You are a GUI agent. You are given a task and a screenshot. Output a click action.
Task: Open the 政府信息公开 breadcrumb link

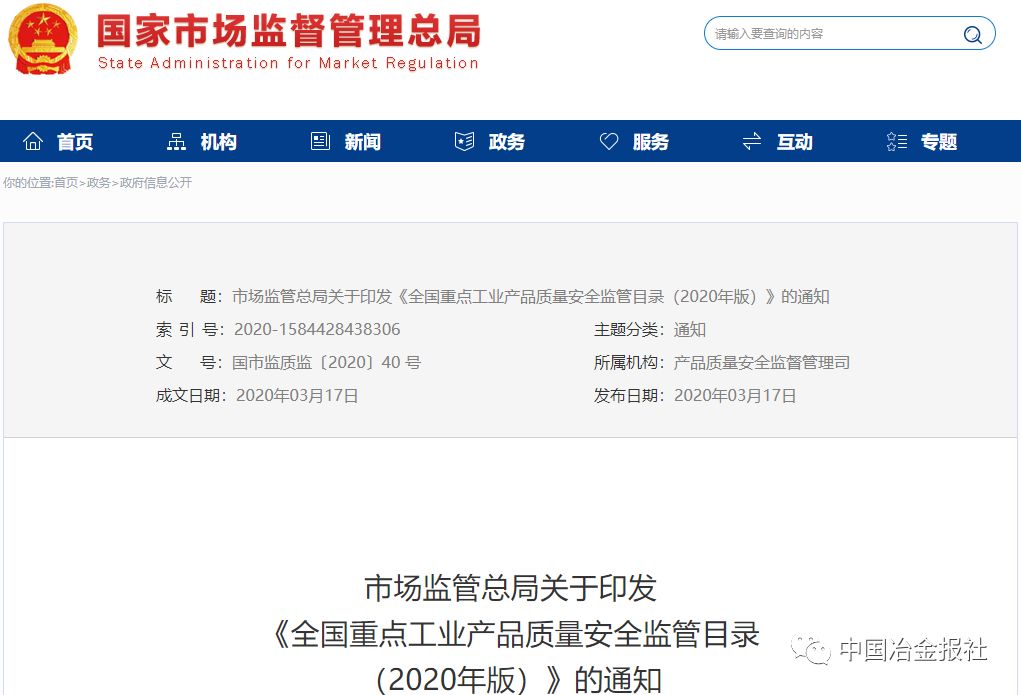[x=155, y=183]
